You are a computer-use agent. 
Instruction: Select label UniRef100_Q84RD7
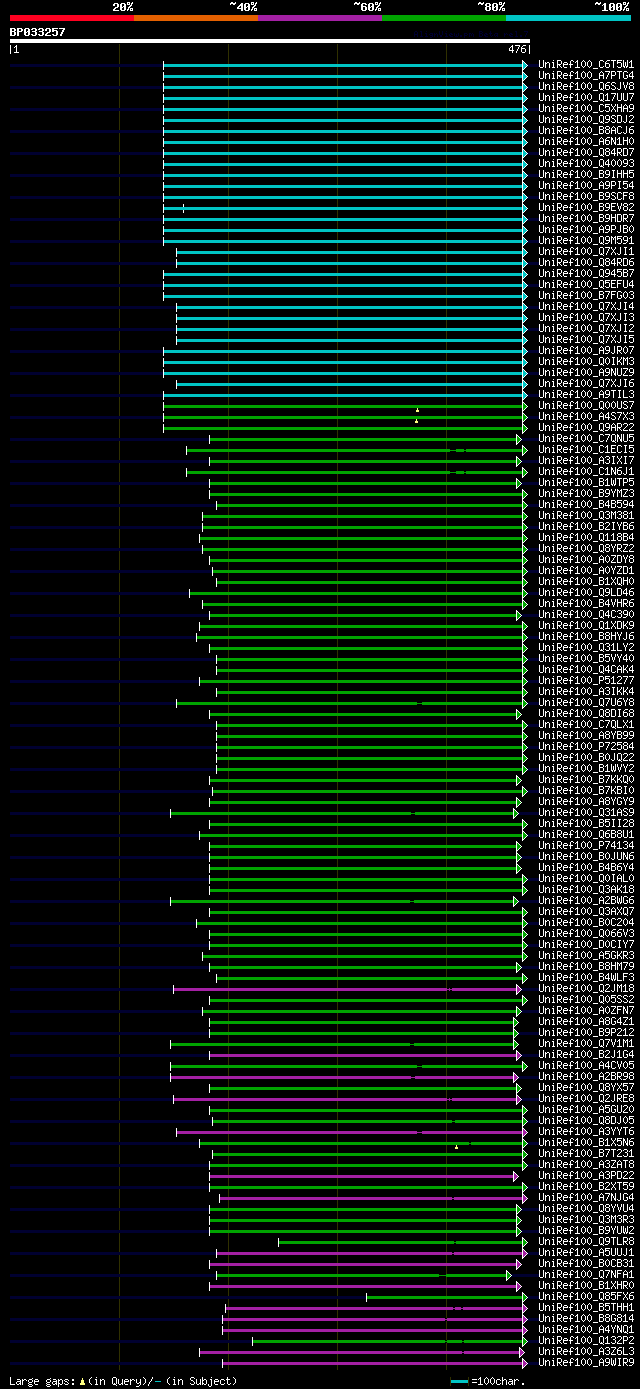coord(586,152)
